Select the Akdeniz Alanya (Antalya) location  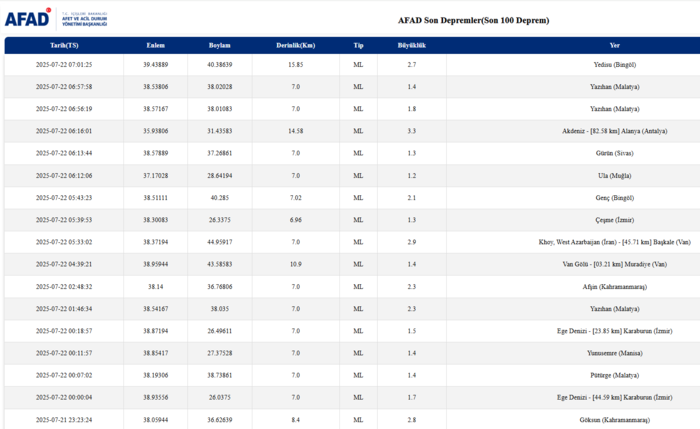615,131
